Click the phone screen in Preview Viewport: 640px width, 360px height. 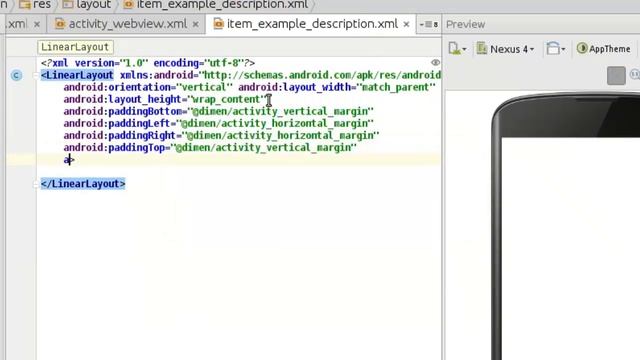pos(571,249)
